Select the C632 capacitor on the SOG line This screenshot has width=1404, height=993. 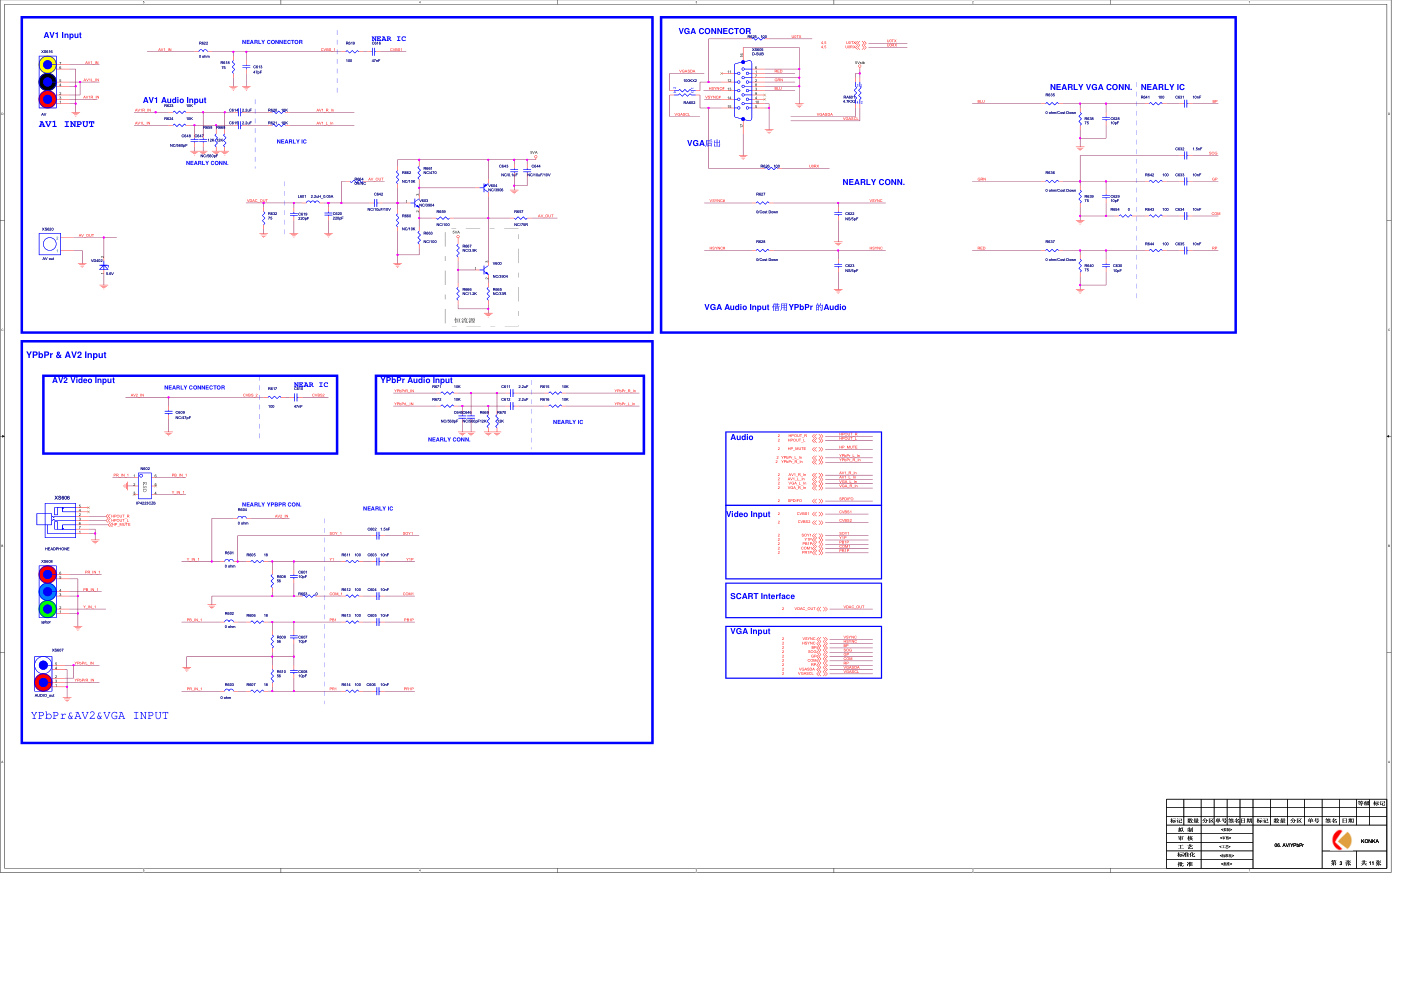tap(1186, 154)
